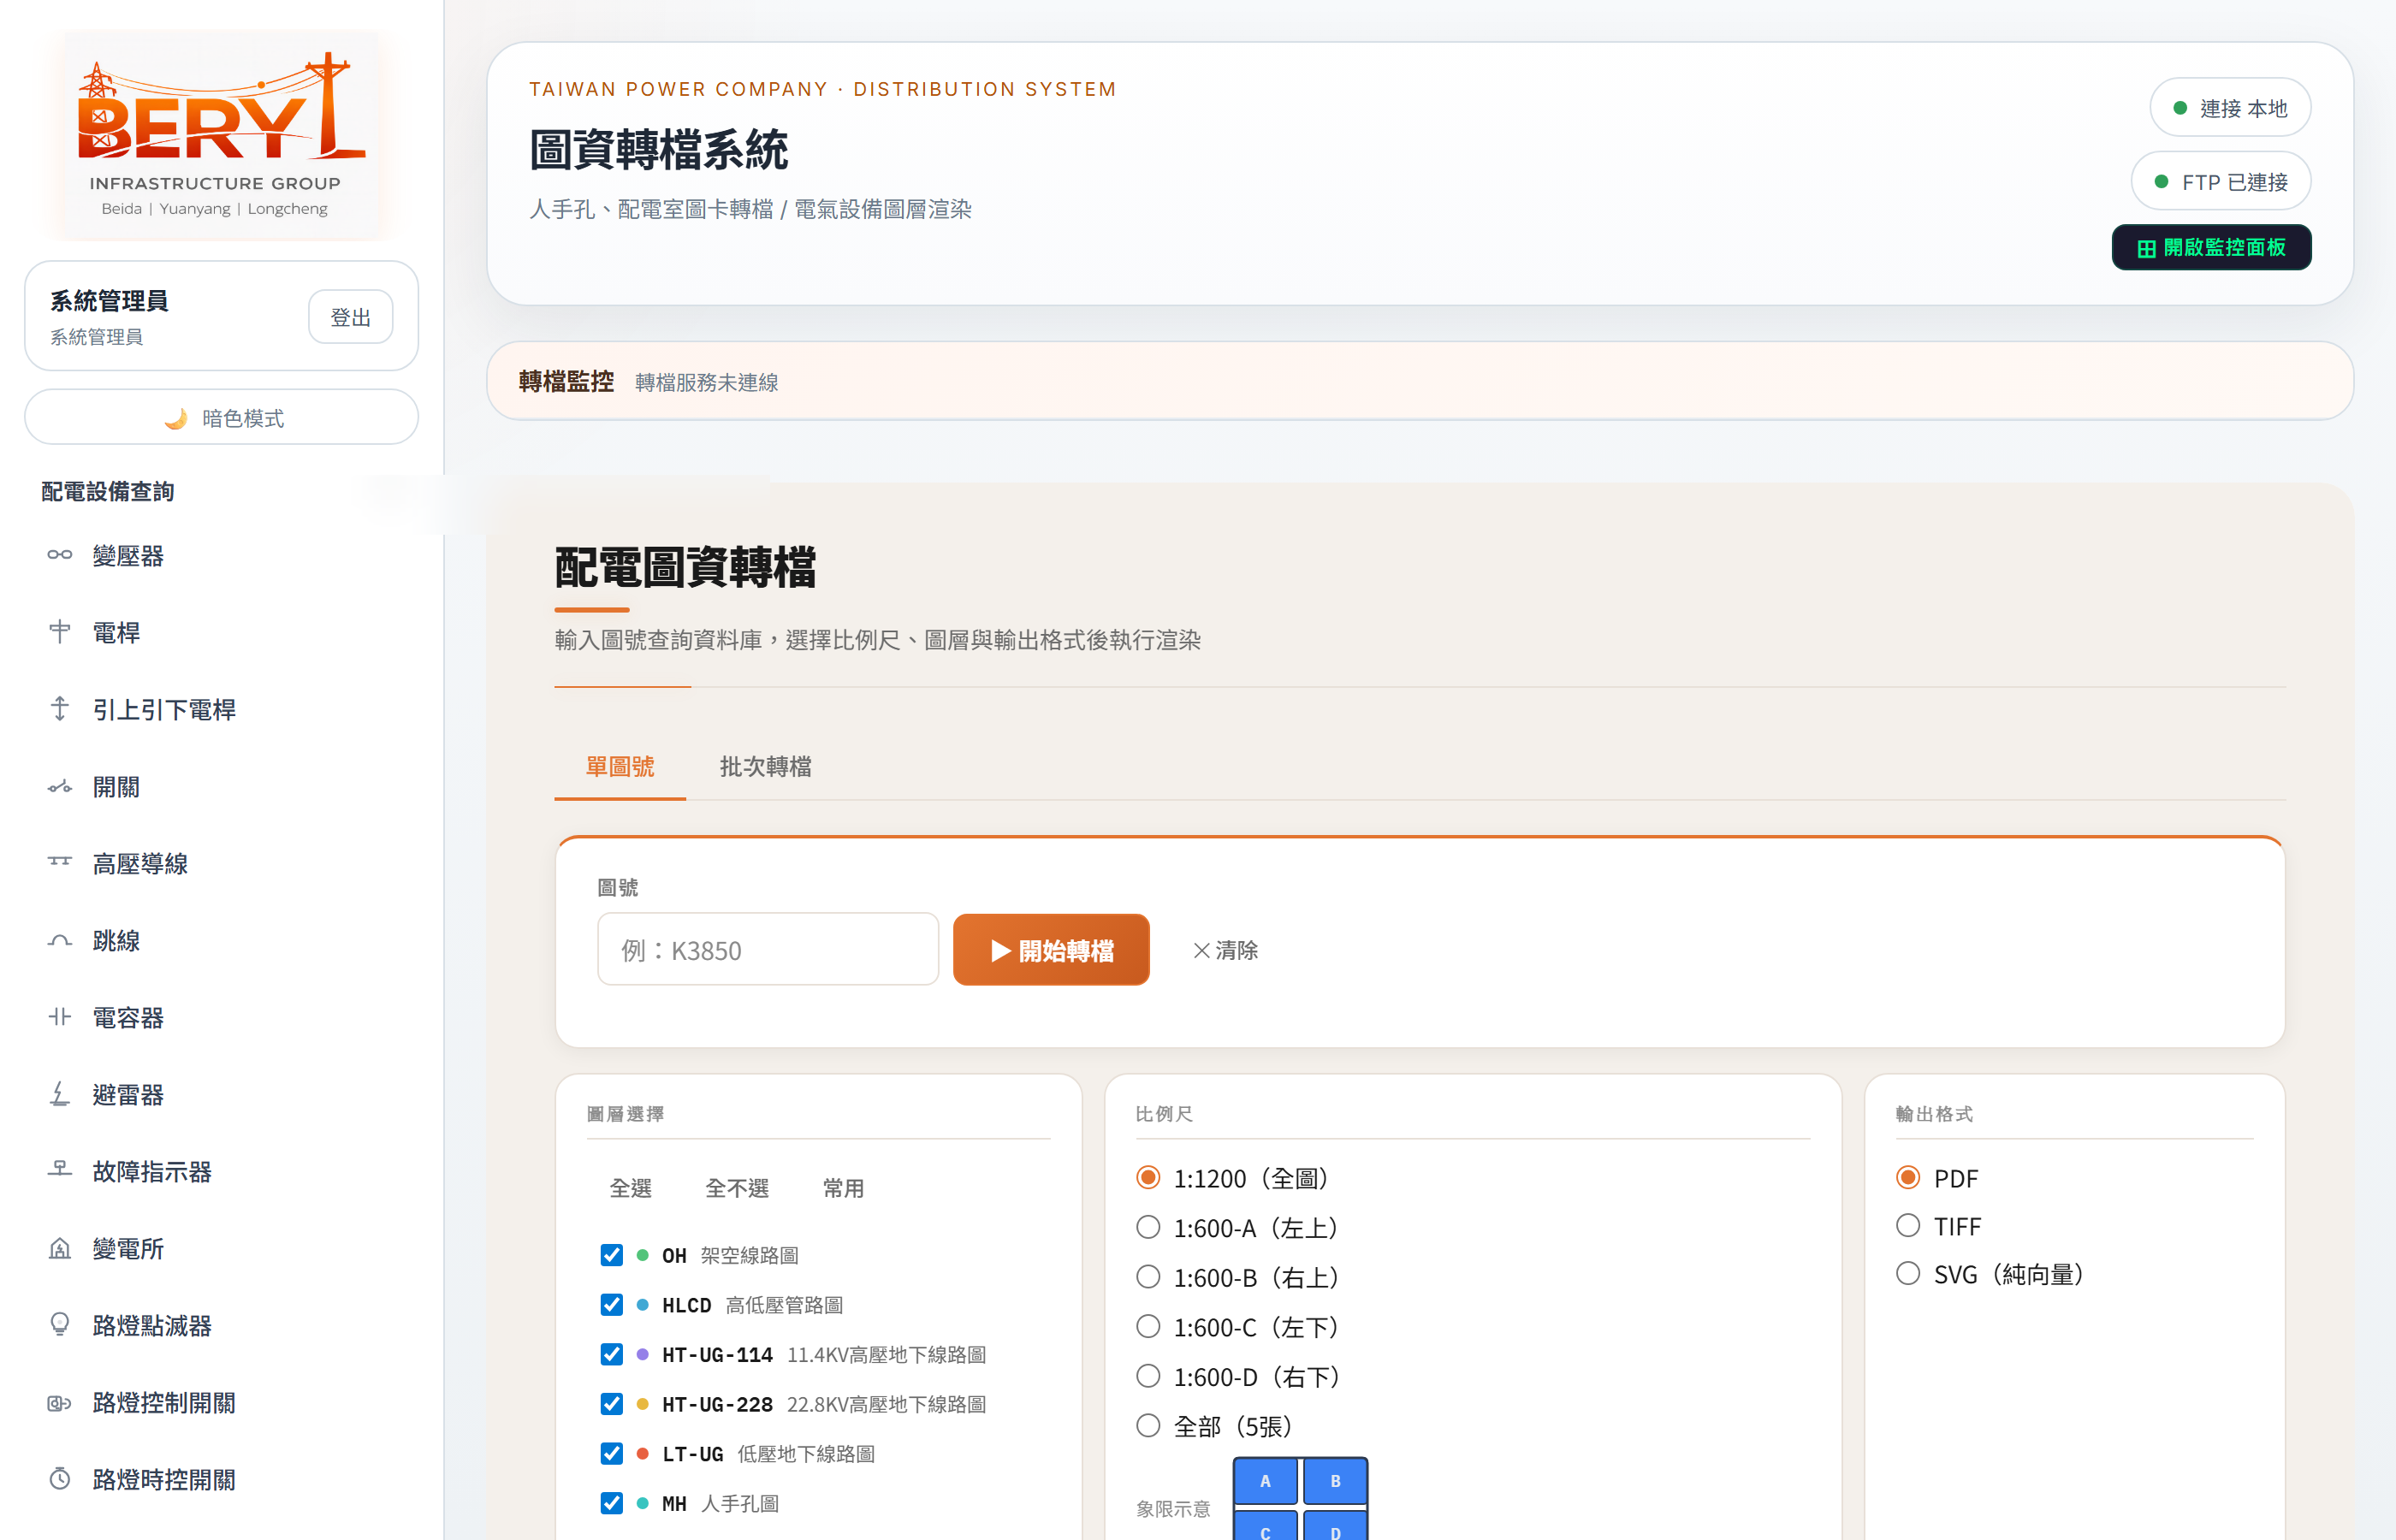Click the moon icon for dark mode
The image size is (2396, 1540).
176,418
